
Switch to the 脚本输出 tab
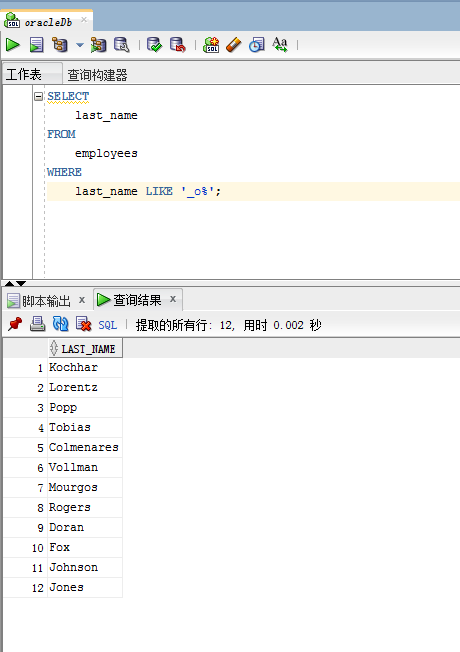tap(46, 300)
